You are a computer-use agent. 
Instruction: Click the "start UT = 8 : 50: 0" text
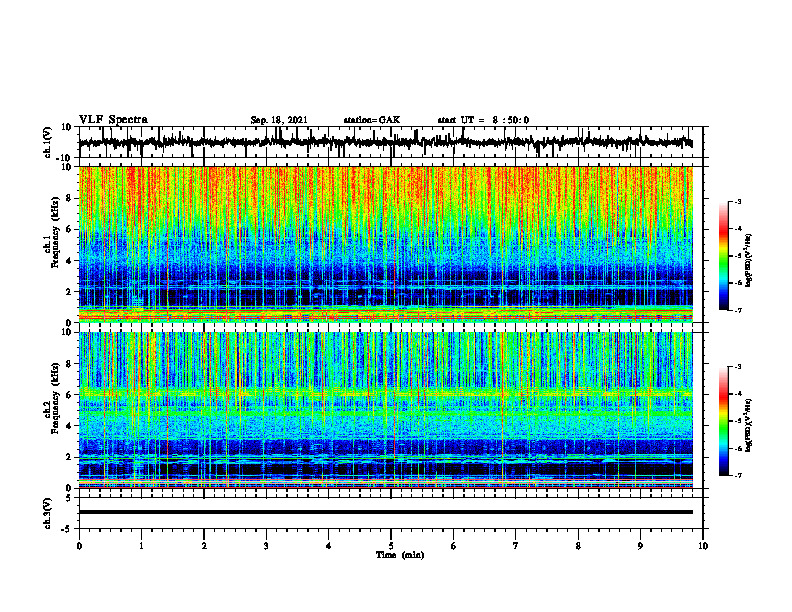pyautogui.click(x=483, y=120)
